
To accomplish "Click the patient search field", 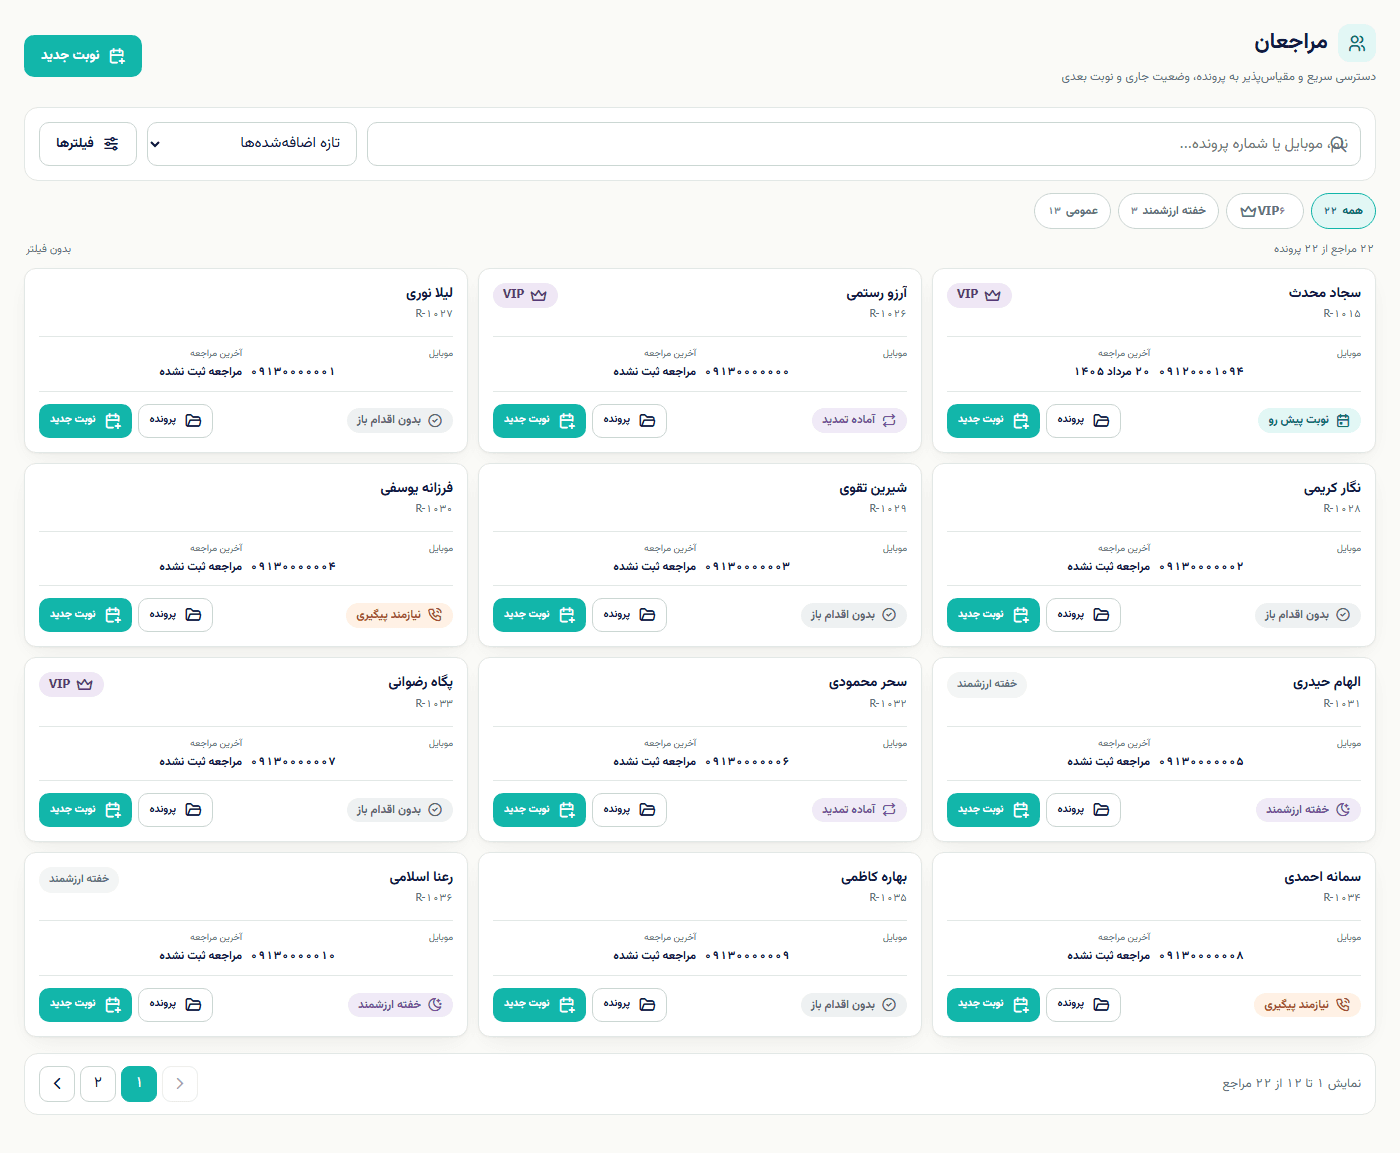I will click(864, 144).
